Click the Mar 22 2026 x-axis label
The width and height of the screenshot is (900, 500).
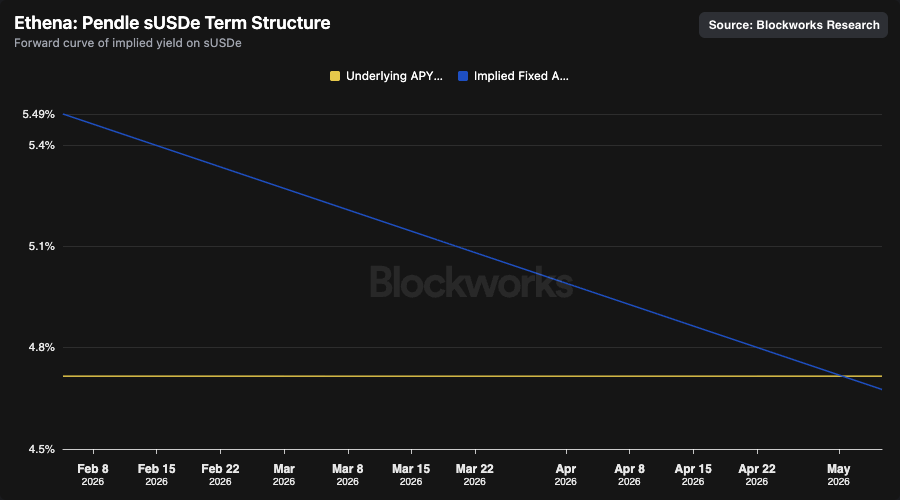click(475, 475)
